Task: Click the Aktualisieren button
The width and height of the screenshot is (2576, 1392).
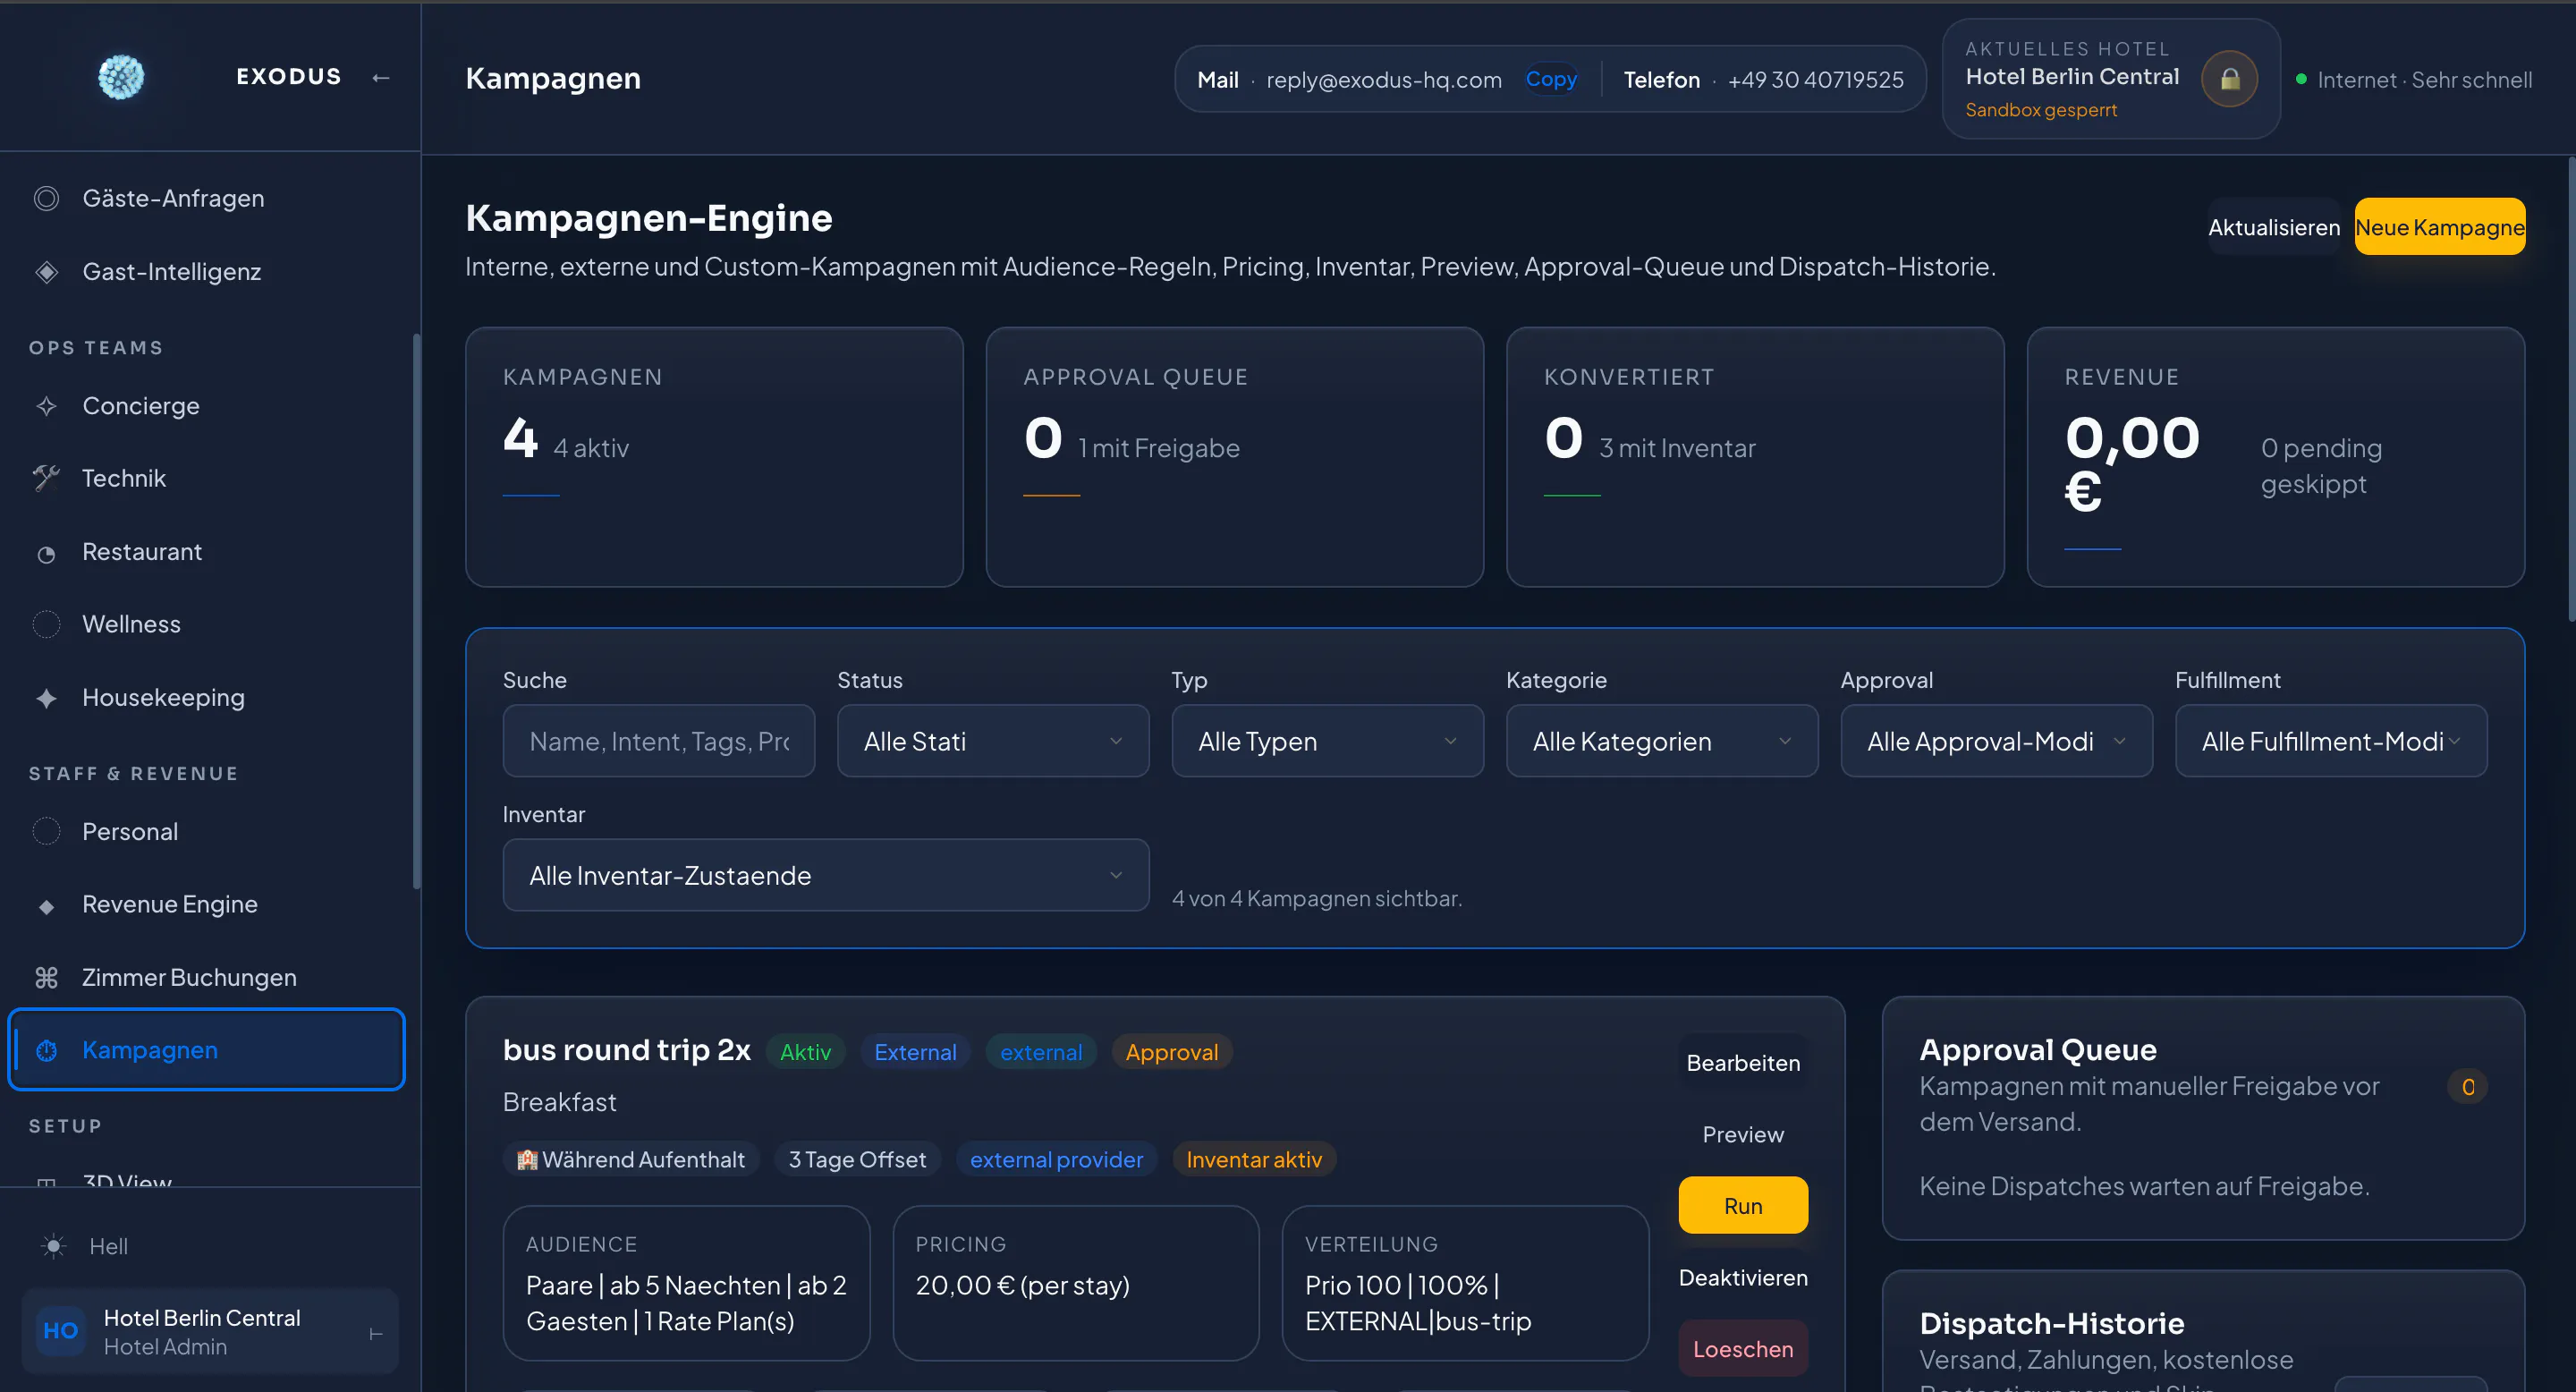Action: click(x=2274, y=227)
